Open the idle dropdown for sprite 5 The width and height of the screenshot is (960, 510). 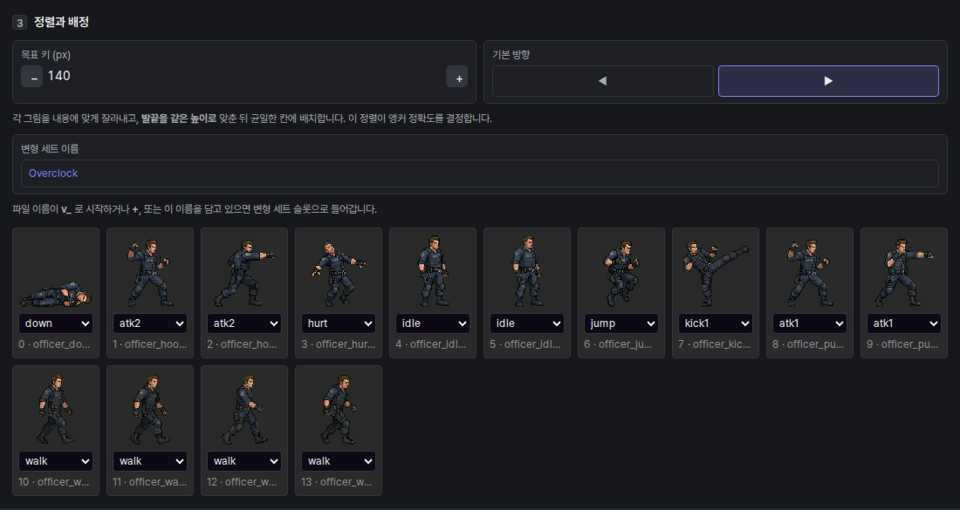[x=527, y=323]
